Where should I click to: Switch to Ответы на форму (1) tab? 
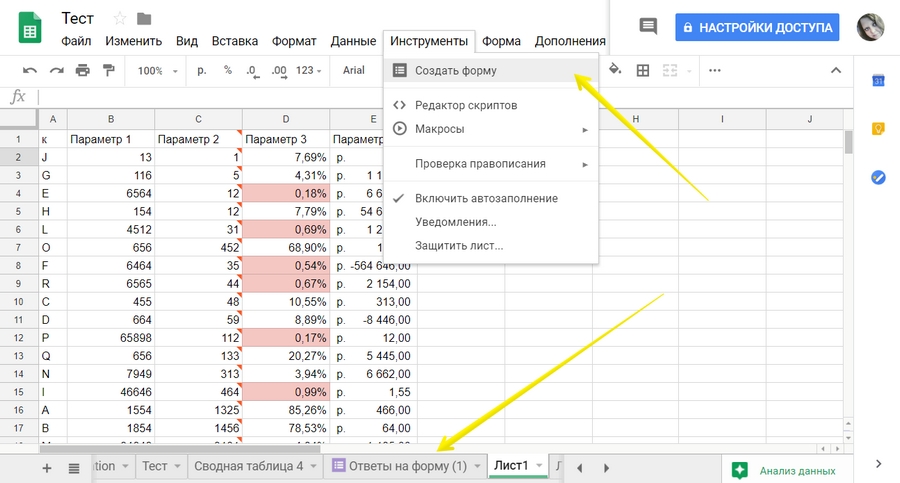(399, 466)
